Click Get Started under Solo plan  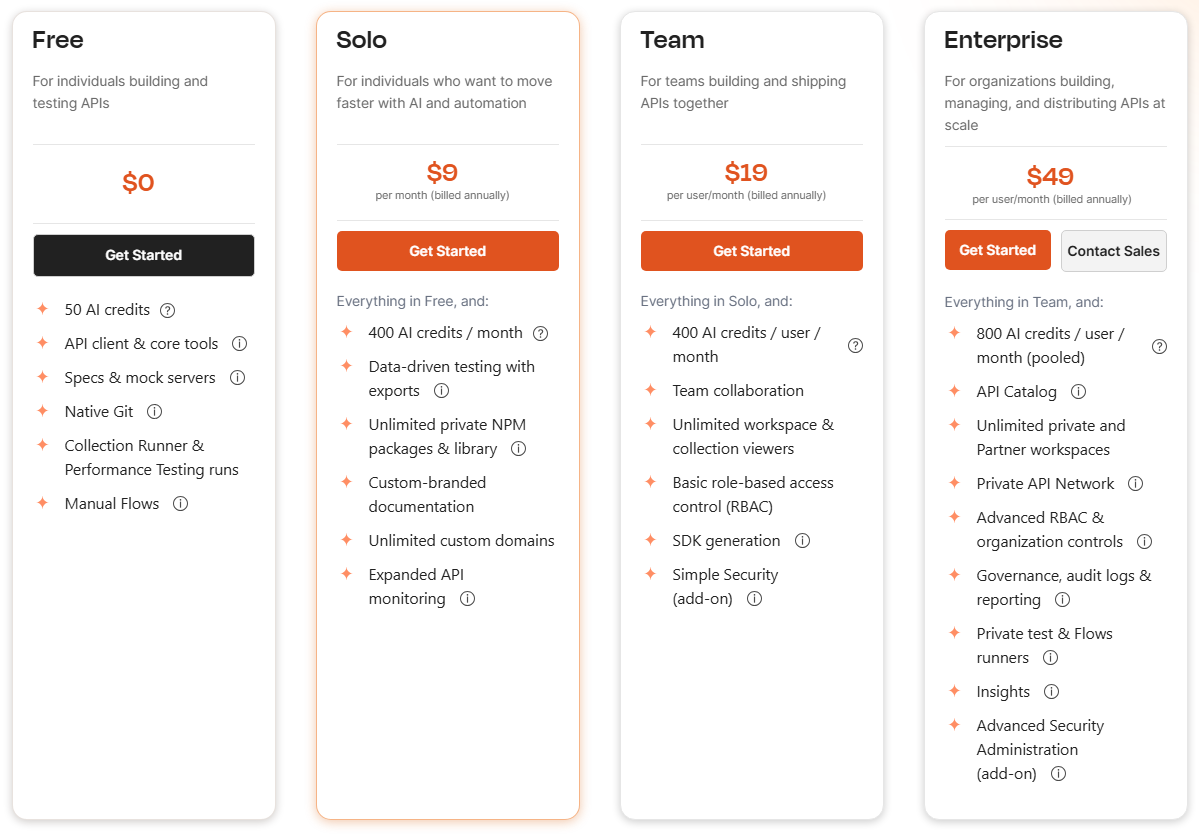[x=447, y=251]
